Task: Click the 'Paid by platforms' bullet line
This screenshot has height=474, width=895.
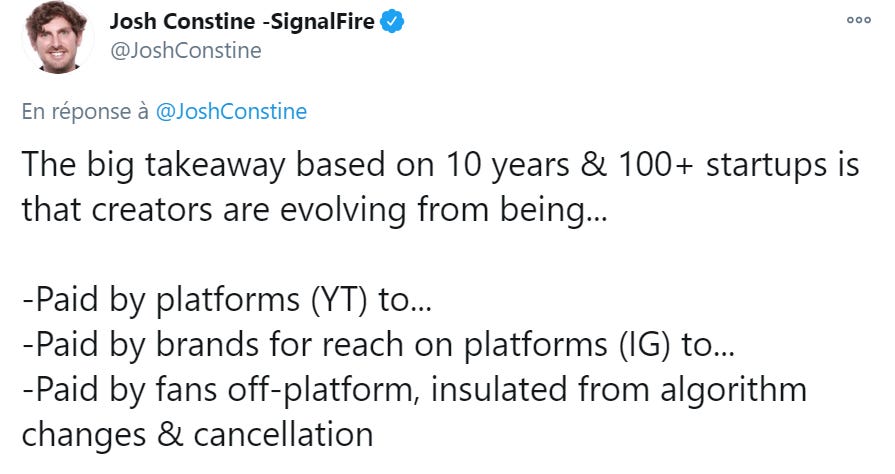Action: pos(227,299)
